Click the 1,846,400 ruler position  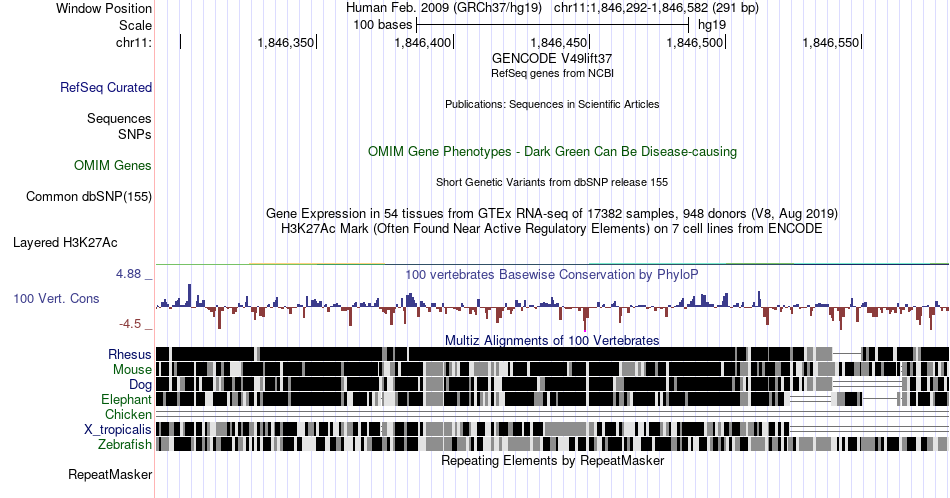click(423, 42)
